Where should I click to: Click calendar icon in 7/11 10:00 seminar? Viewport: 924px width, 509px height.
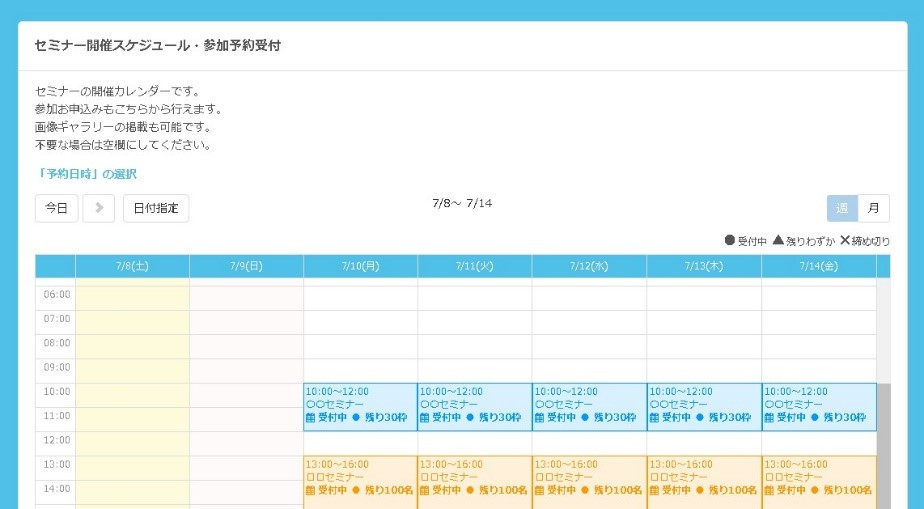(424, 418)
